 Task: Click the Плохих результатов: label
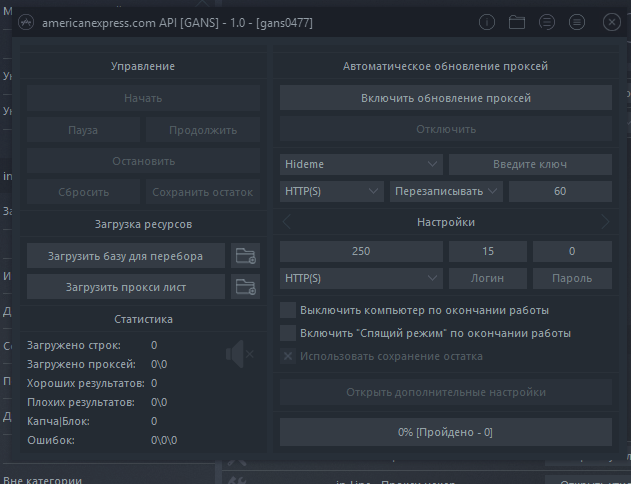pyautogui.click(x=81, y=402)
